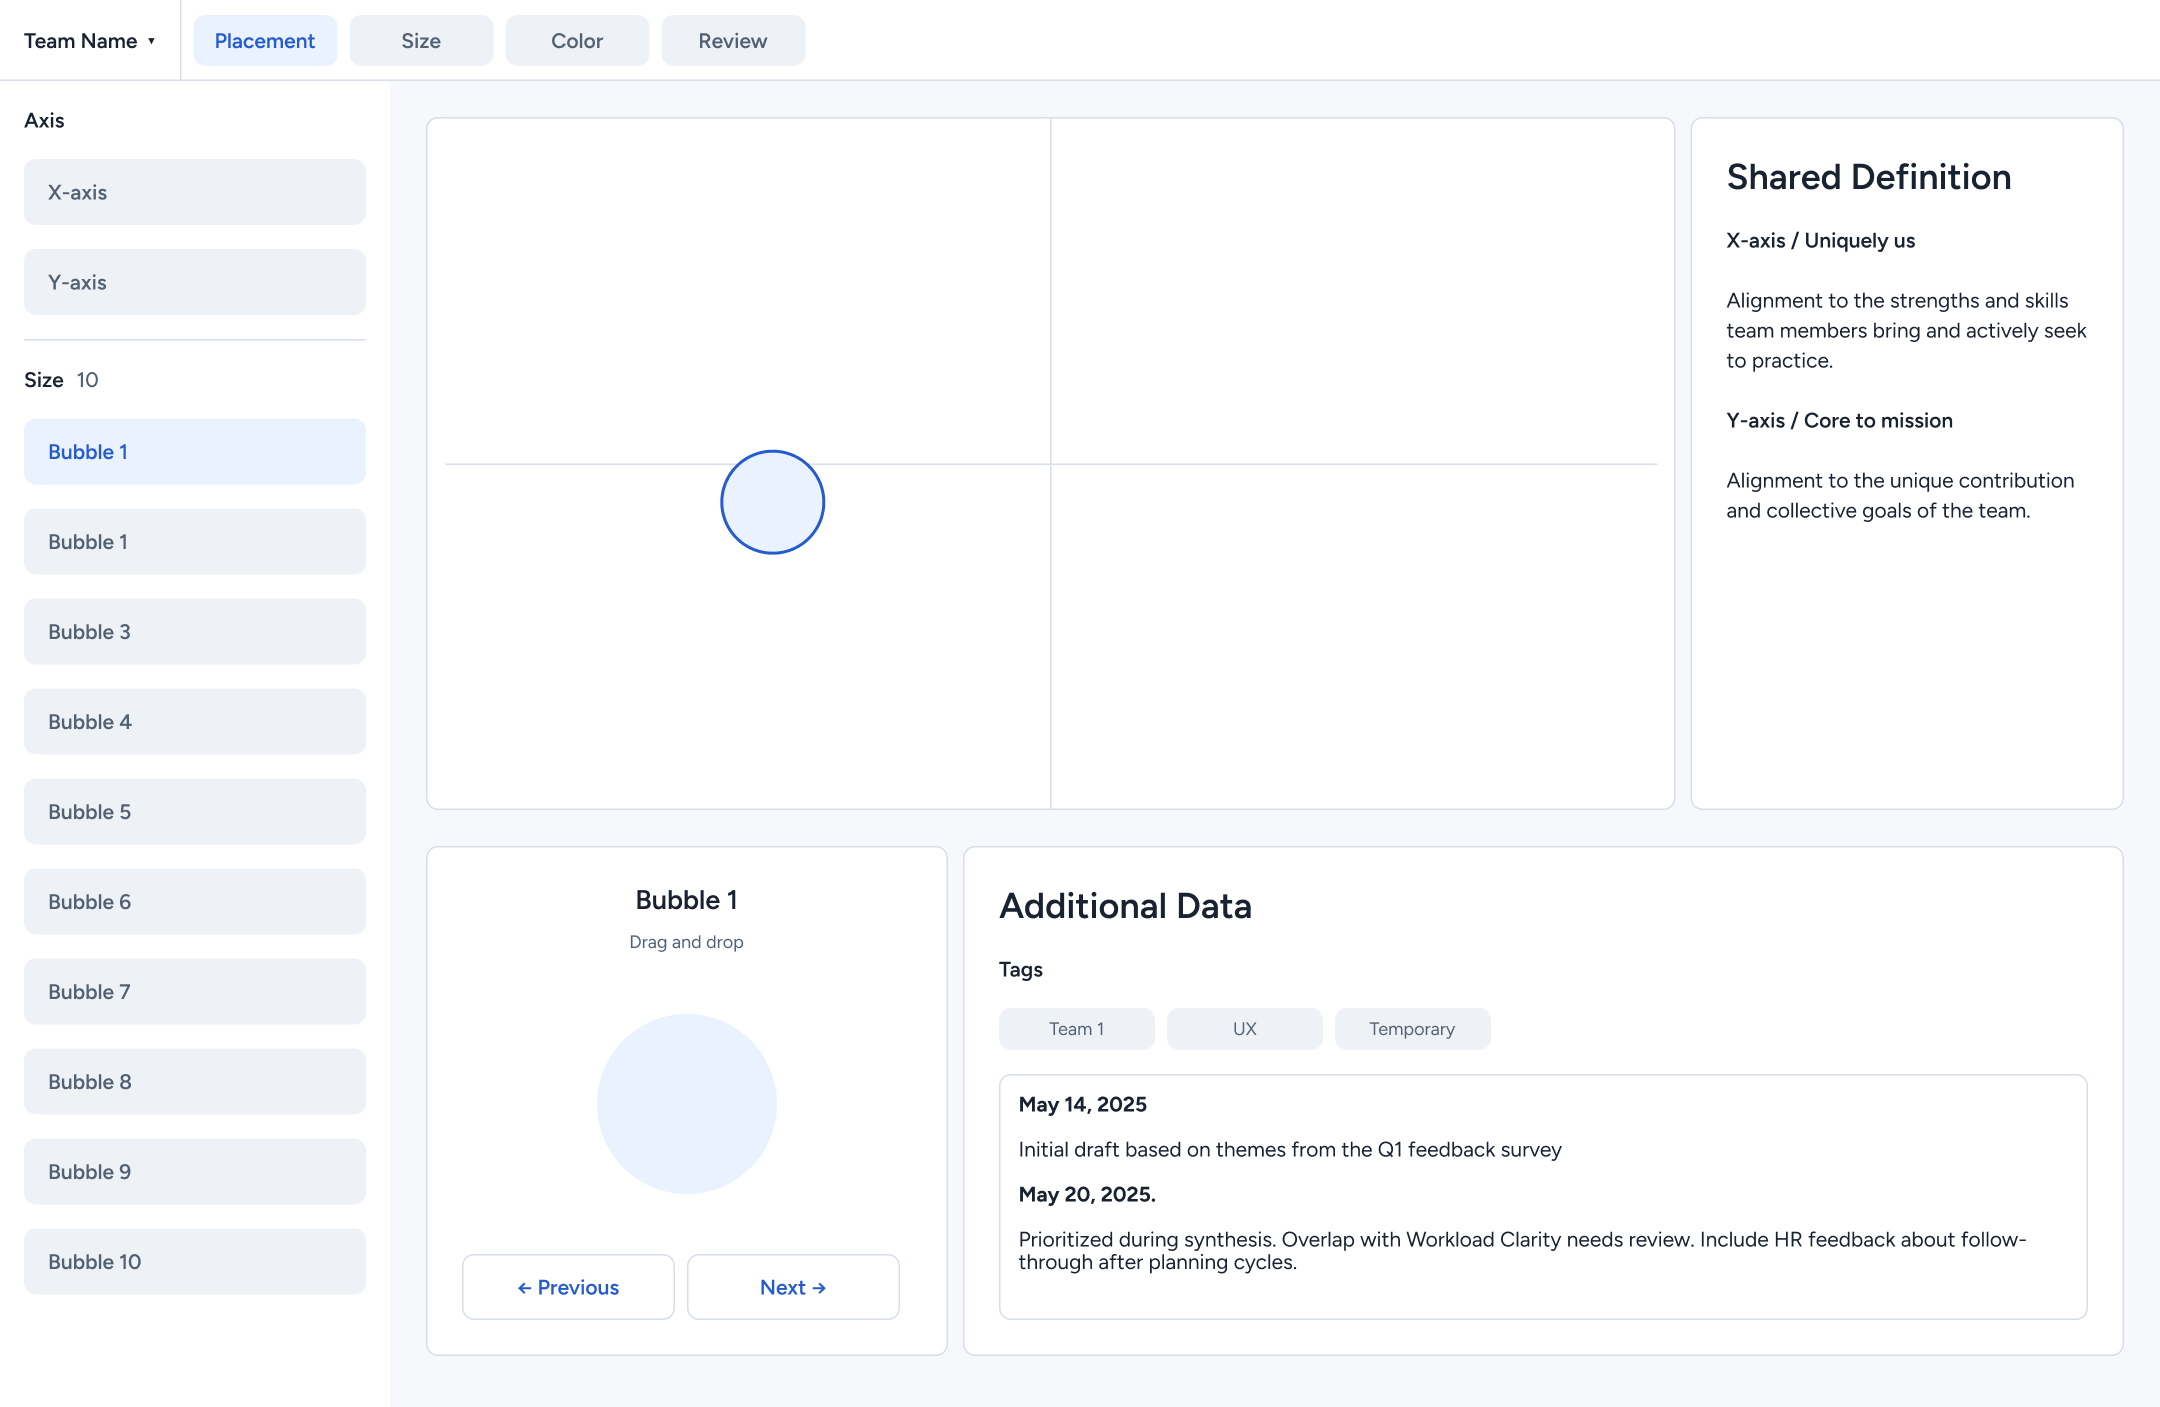Click the 'Drag and drop' hint text
This screenshot has width=2160, height=1407.
pyautogui.click(x=687, y=942)
